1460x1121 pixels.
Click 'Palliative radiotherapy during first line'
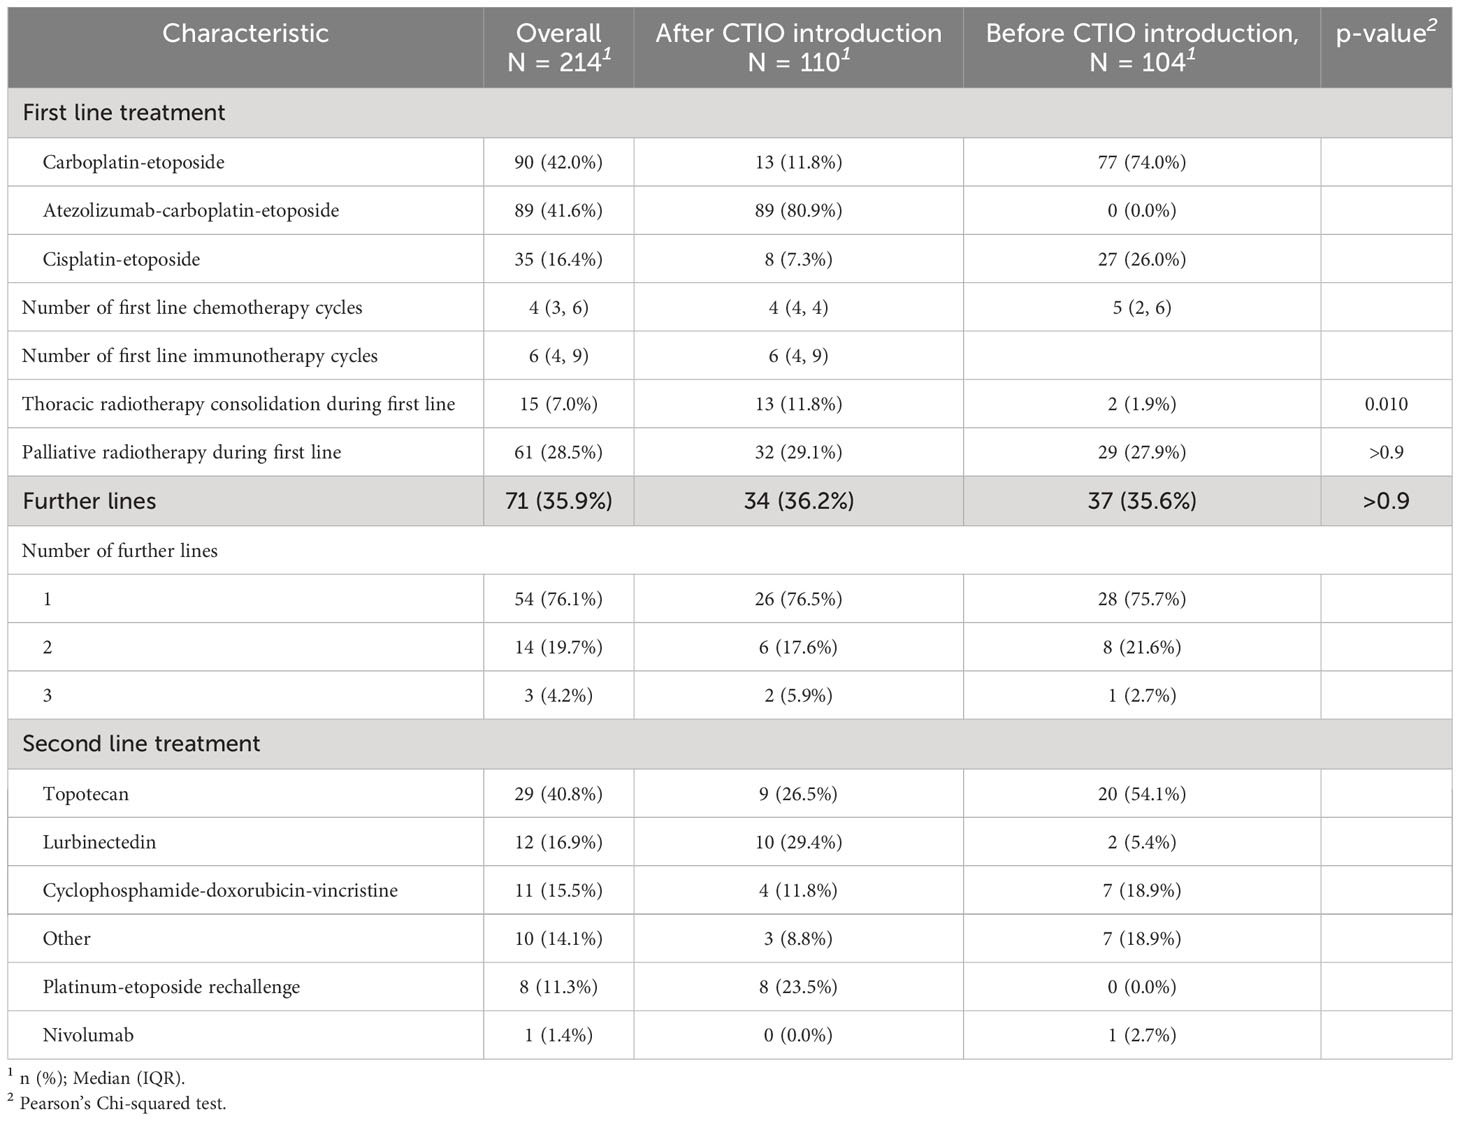(x=181, y=452)
